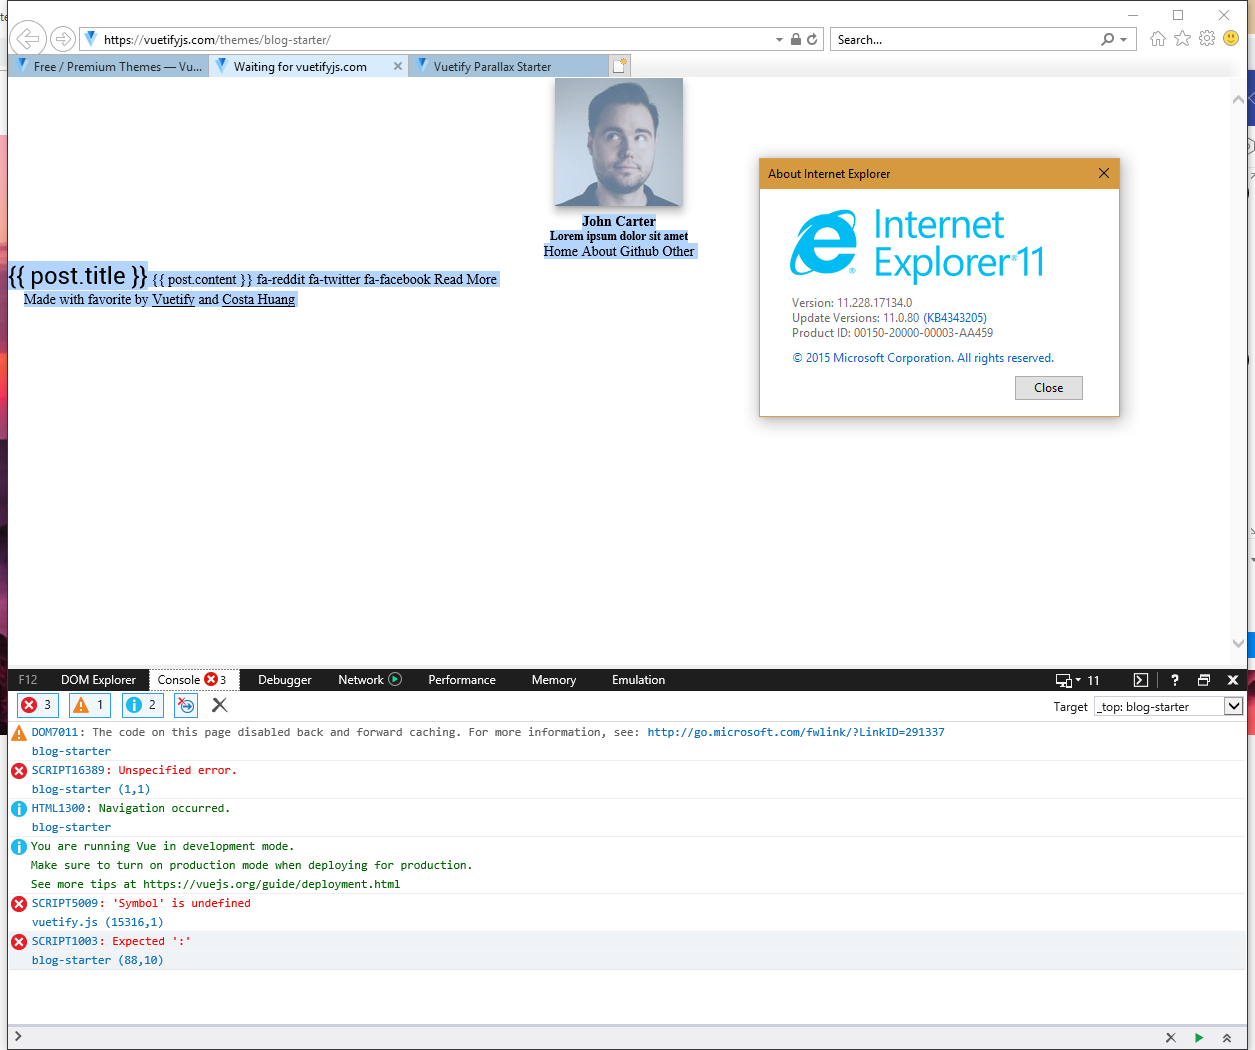Switch to the Debugger tab

[x=285, y=680]
